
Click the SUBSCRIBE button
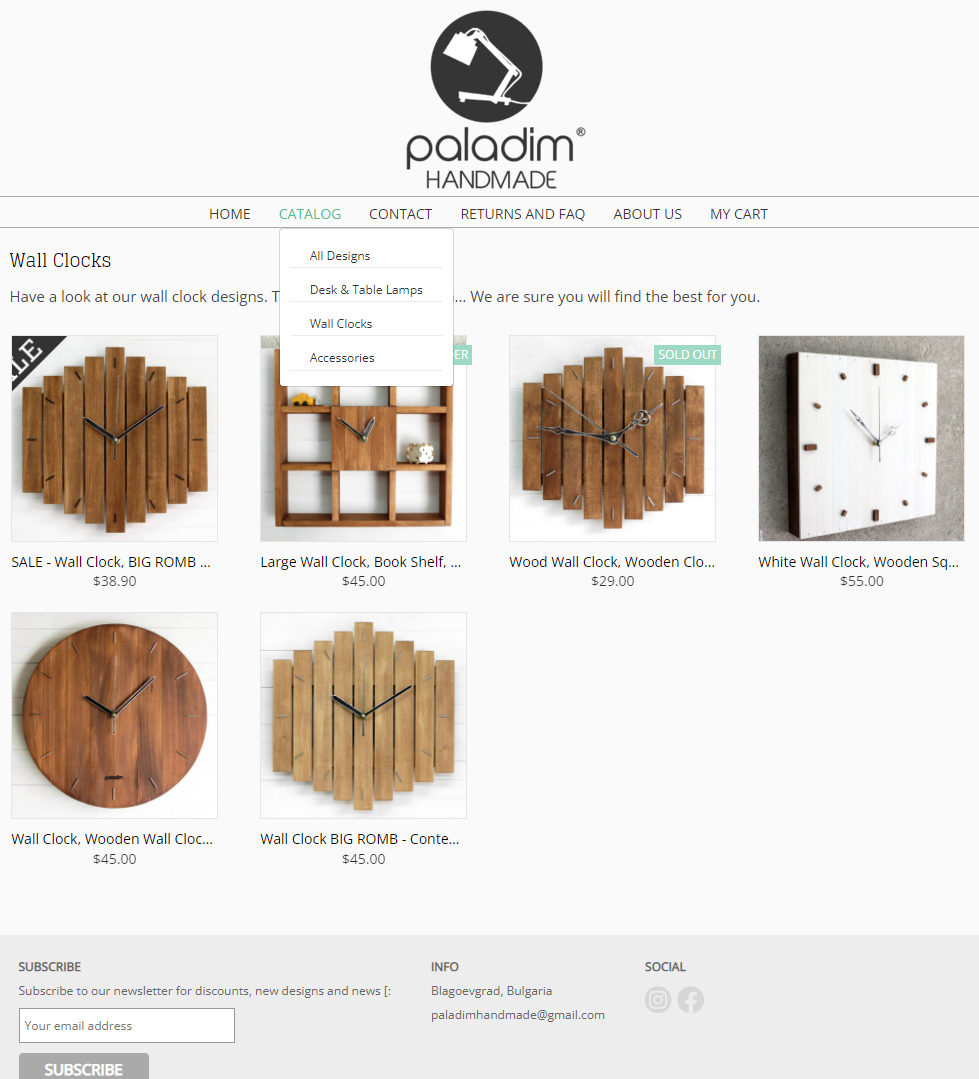(x=84, y=1068)
